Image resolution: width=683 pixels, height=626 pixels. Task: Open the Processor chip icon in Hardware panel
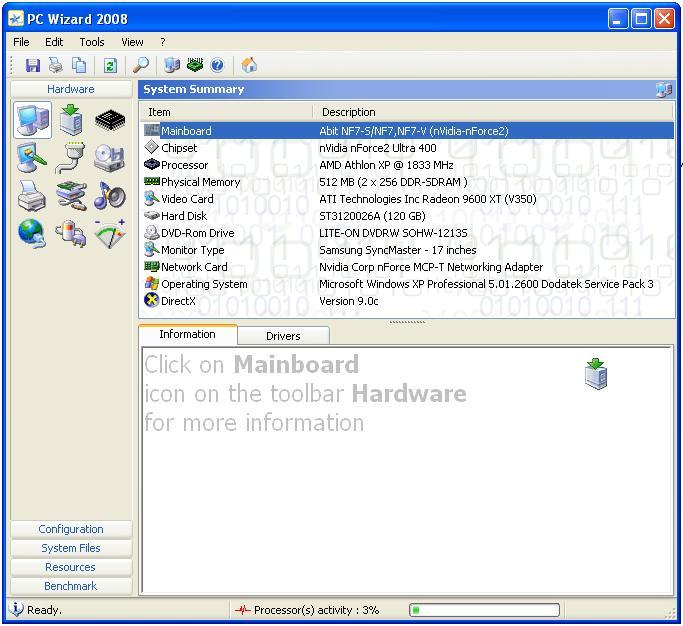tap(110, 120)
